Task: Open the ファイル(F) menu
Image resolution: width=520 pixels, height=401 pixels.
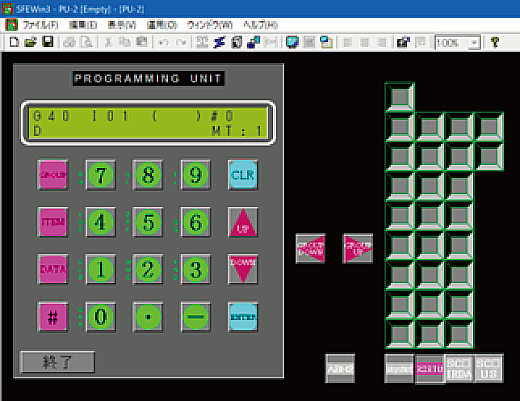Action: tap(40, 25)
